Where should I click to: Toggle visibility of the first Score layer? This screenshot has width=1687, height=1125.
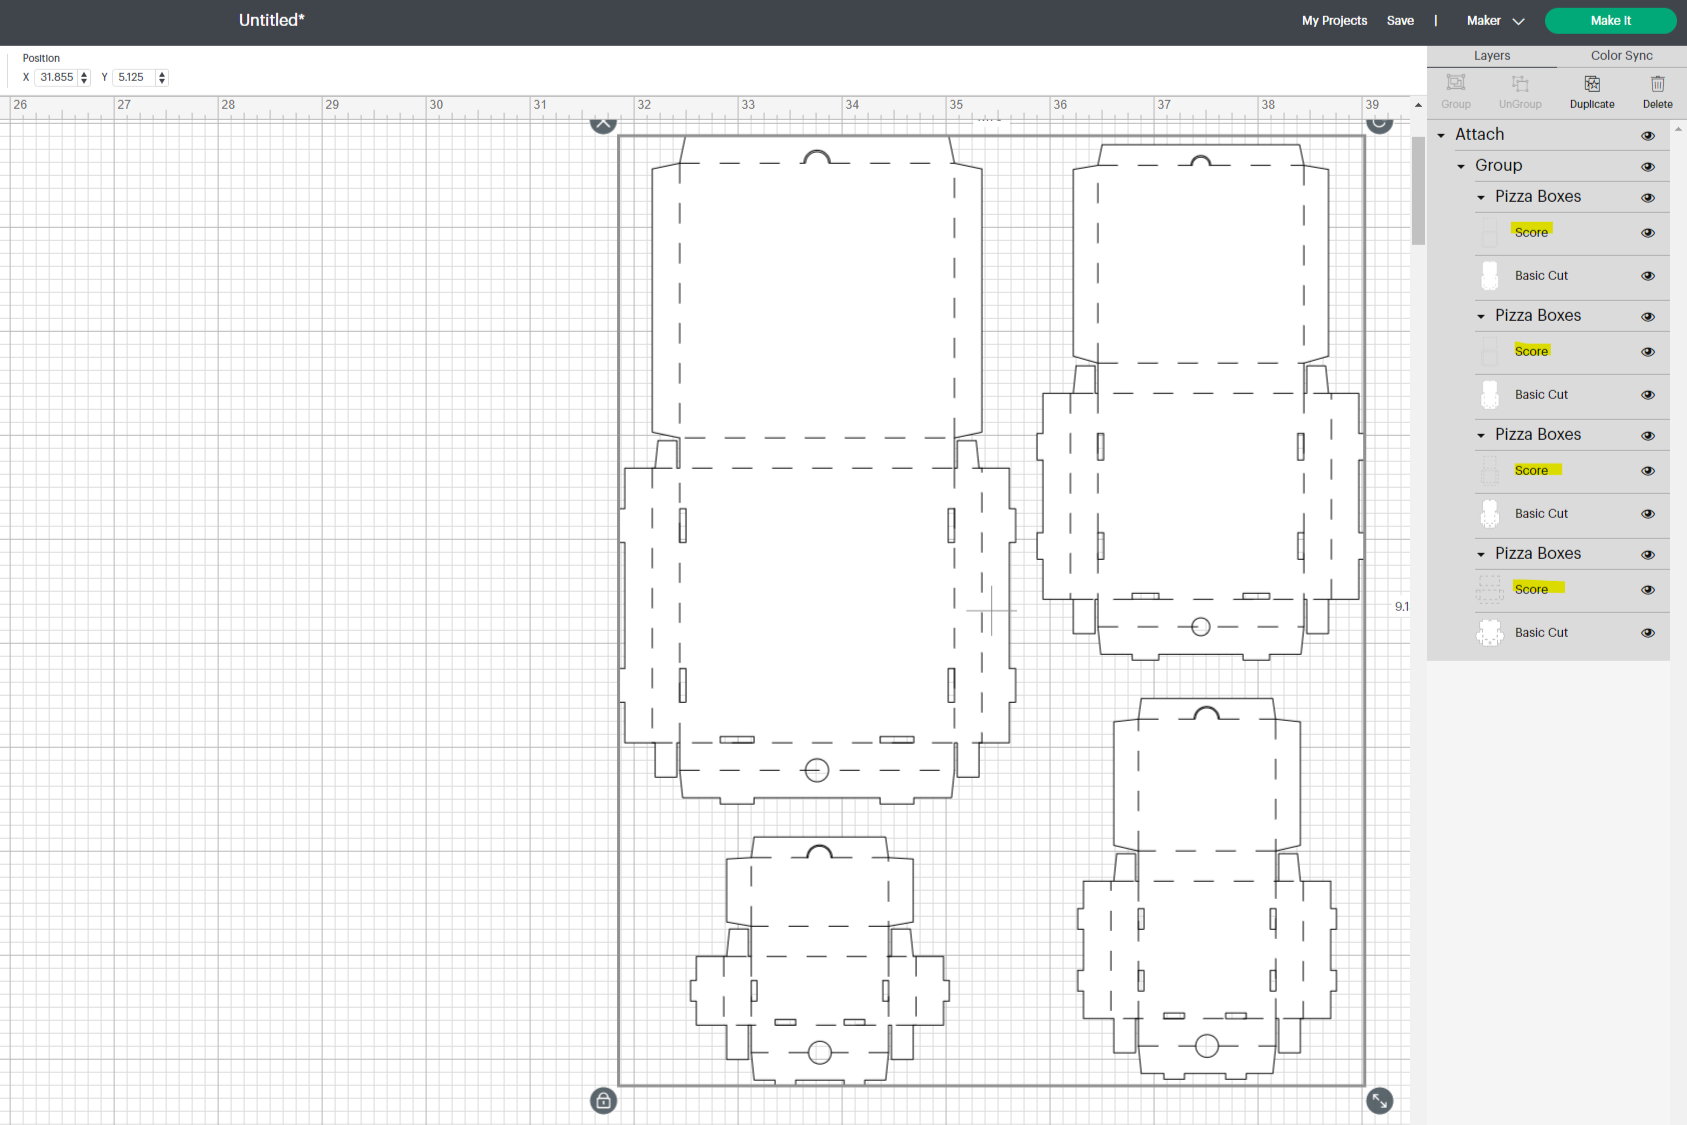(1647, 232)
